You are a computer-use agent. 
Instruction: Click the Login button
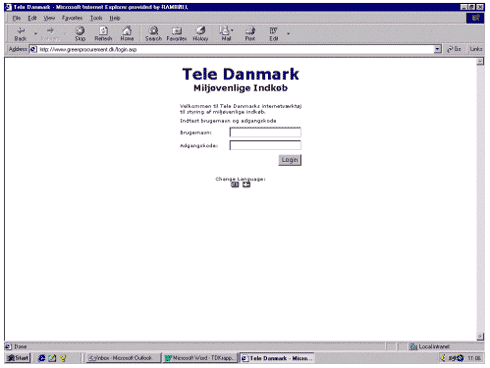[x=290, y=160]
